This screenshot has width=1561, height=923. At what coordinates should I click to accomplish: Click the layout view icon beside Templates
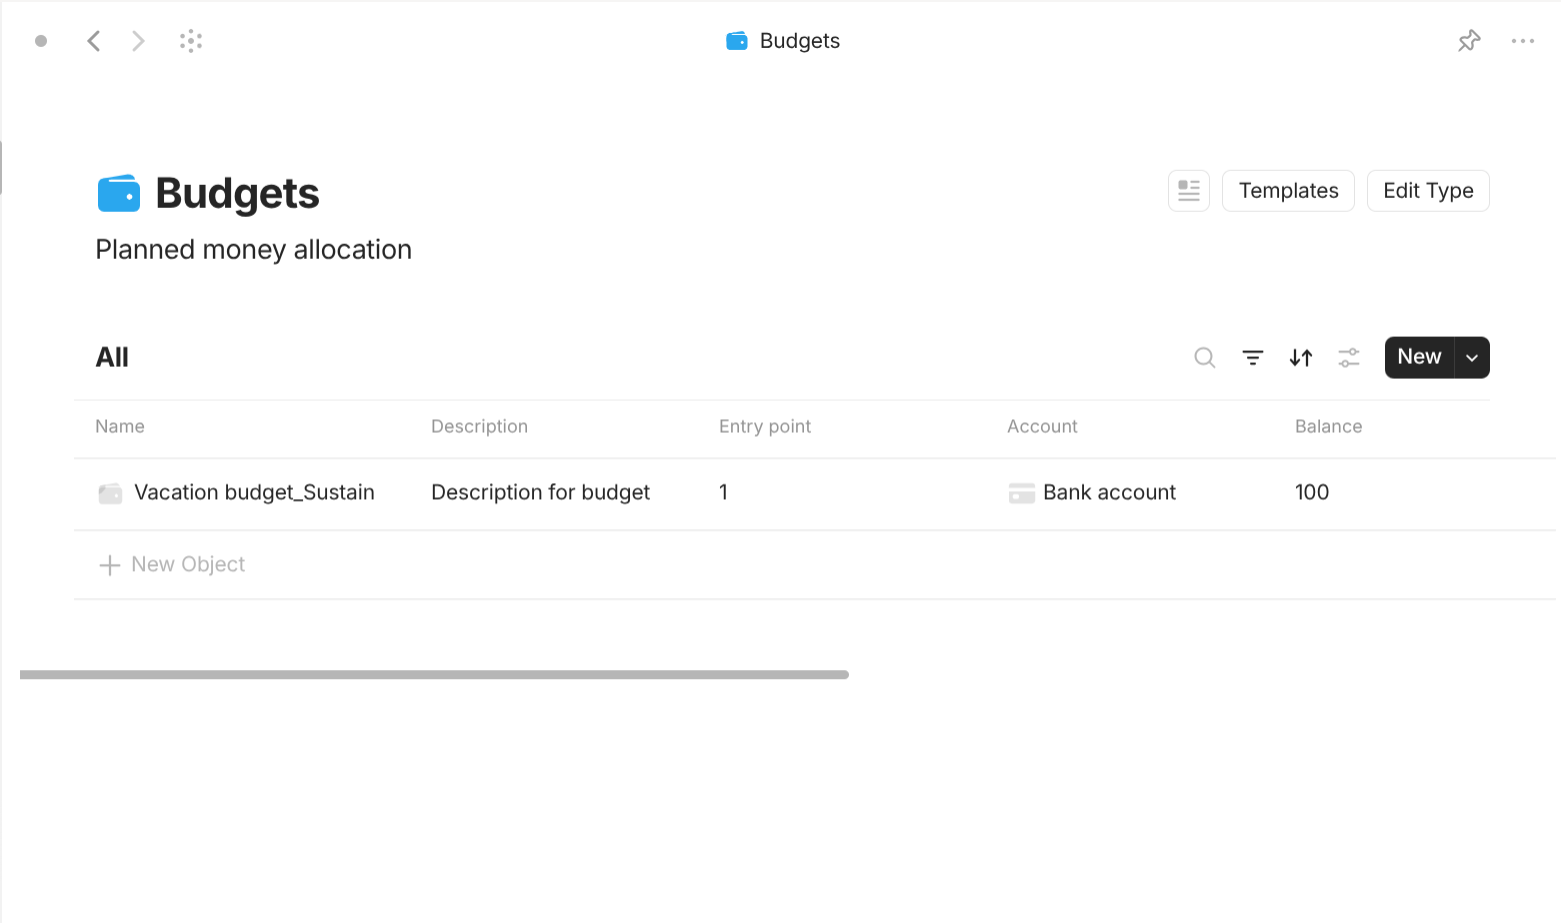[1188, 190]
